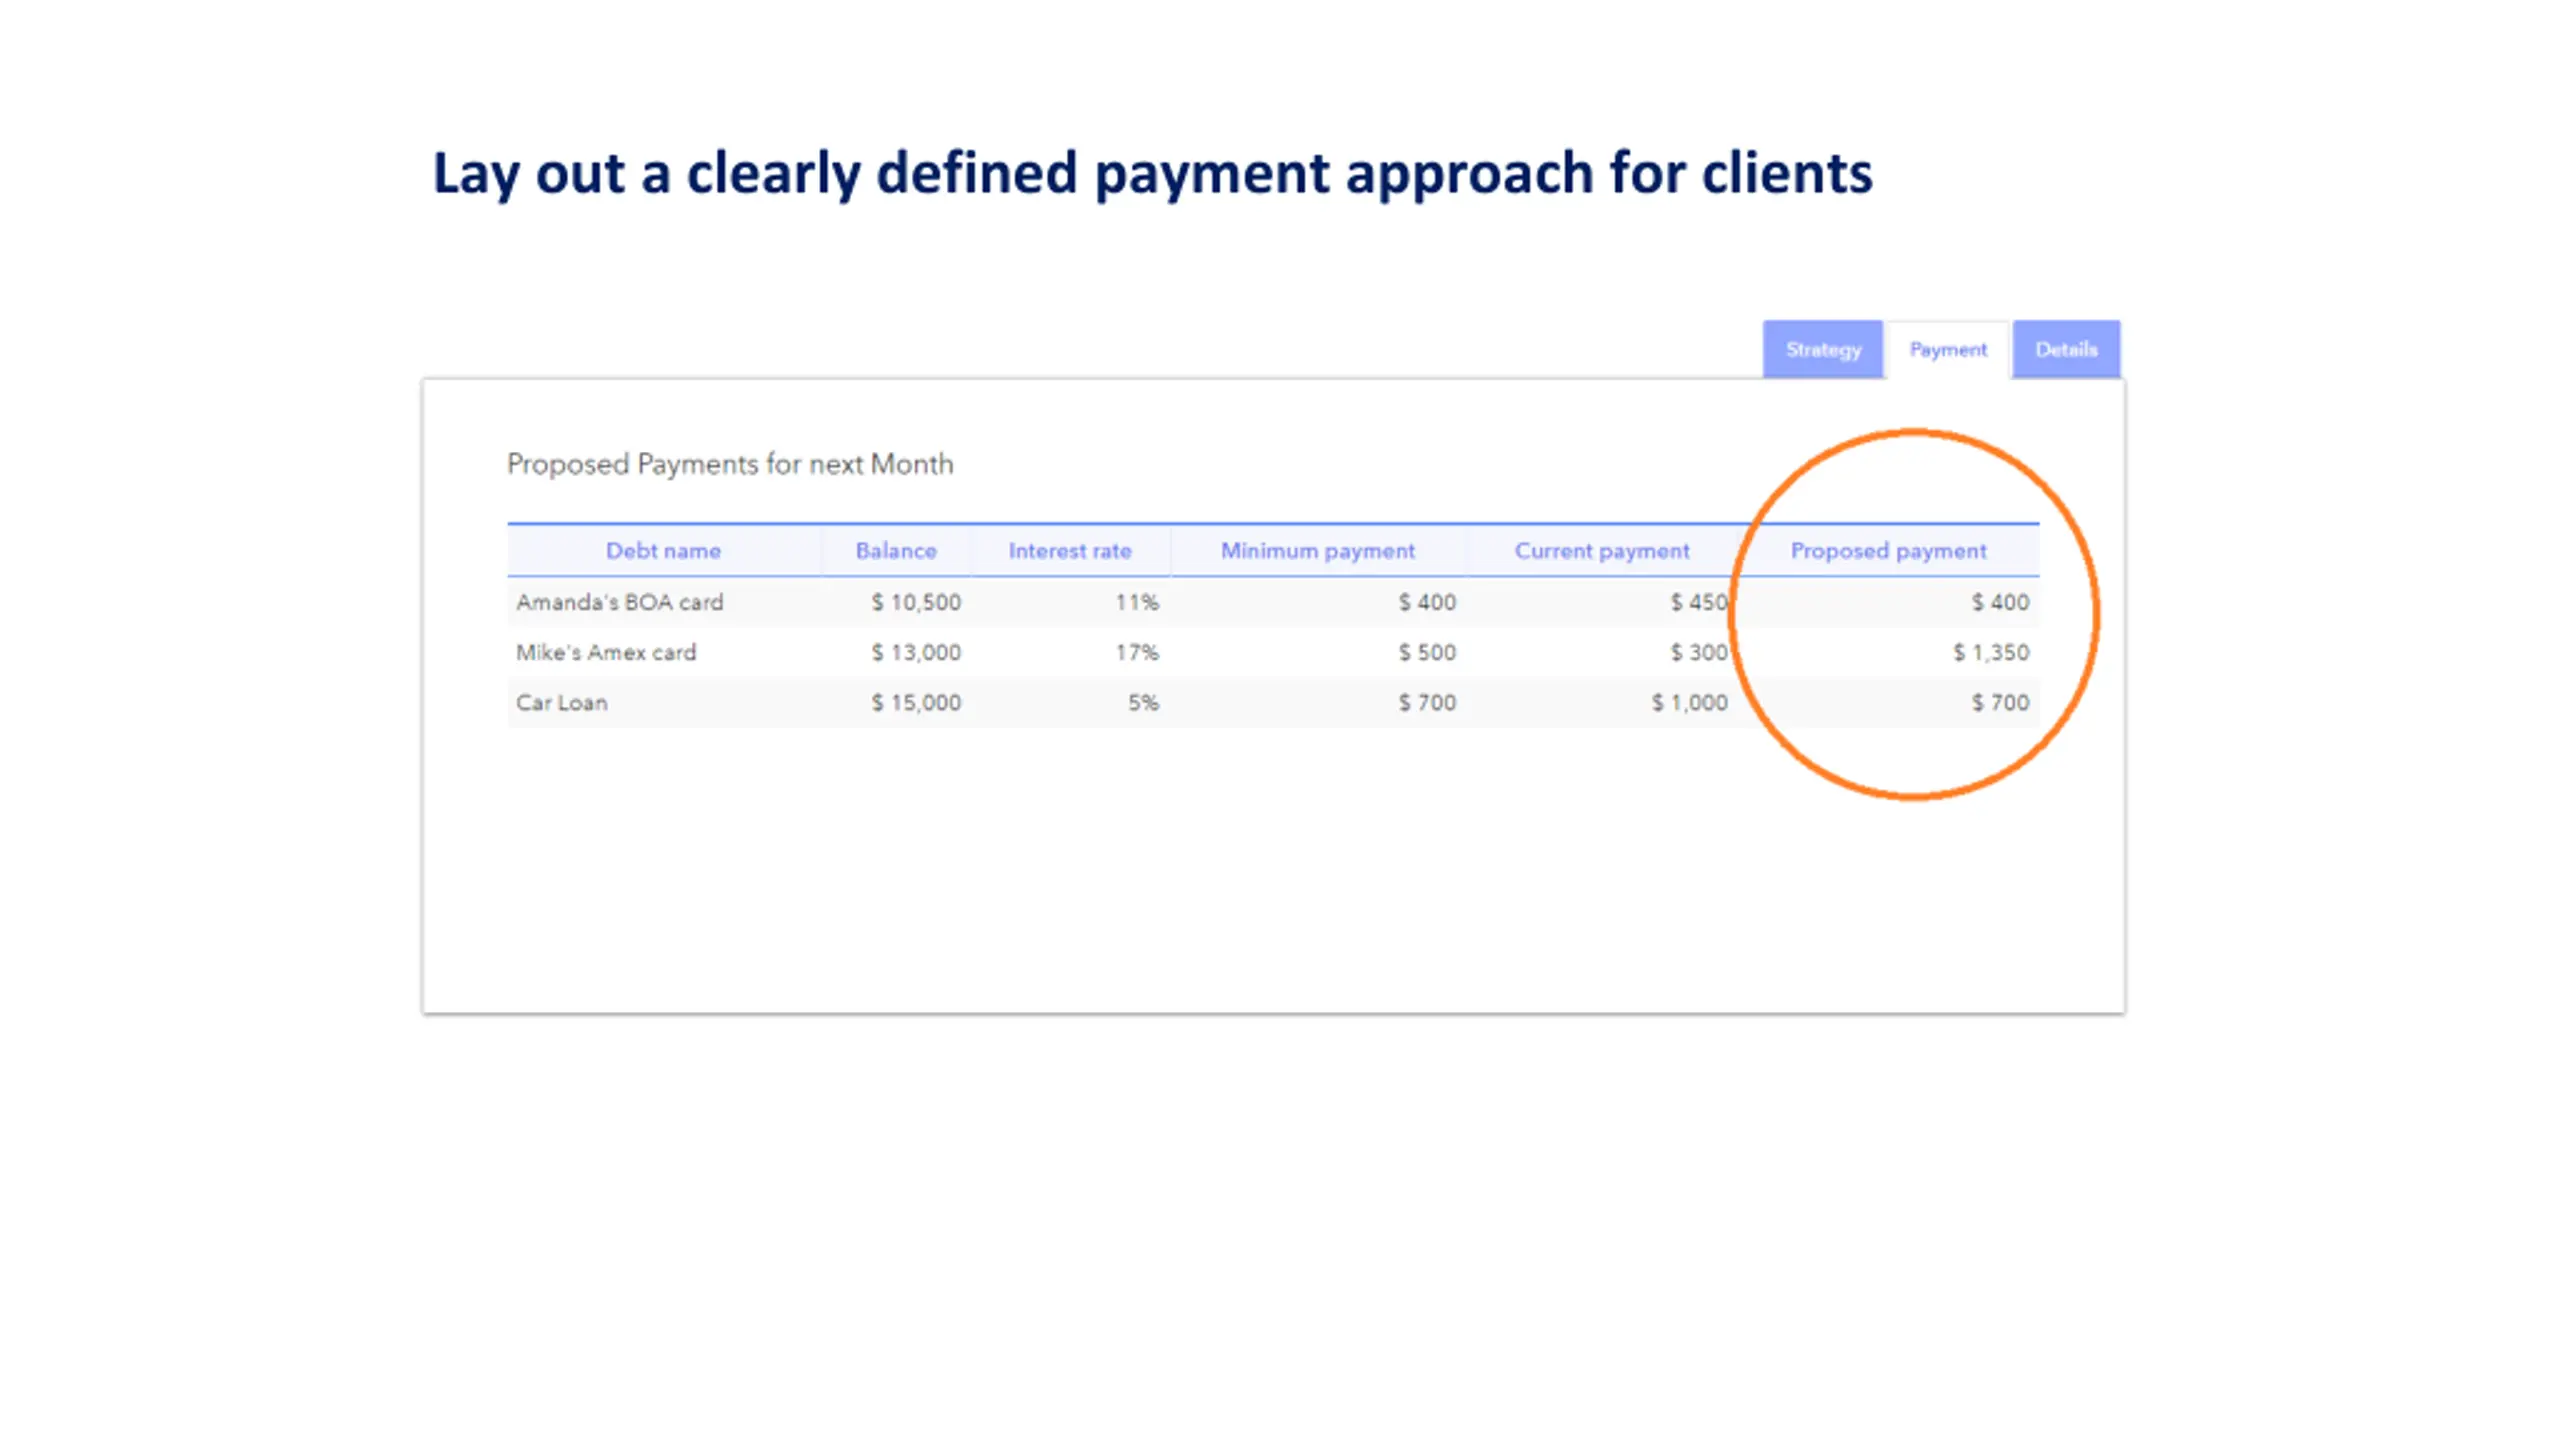Select the 11% interest rate cell
This screenshot has width=2560, height=1440.
tap(1137, 602)
